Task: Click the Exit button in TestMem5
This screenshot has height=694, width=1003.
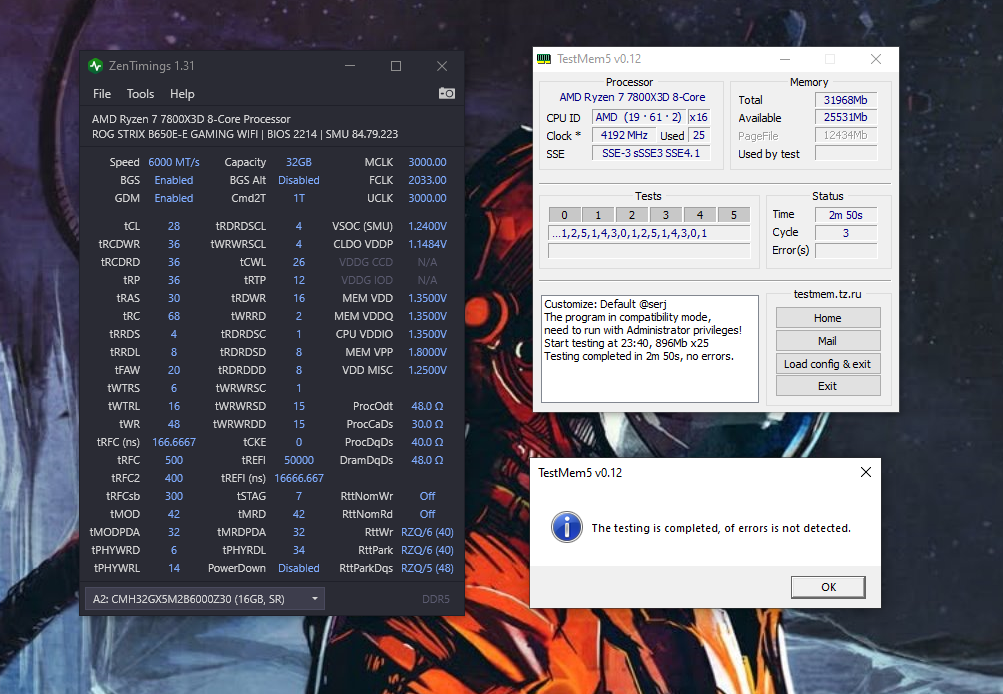Action: (828, 386)
